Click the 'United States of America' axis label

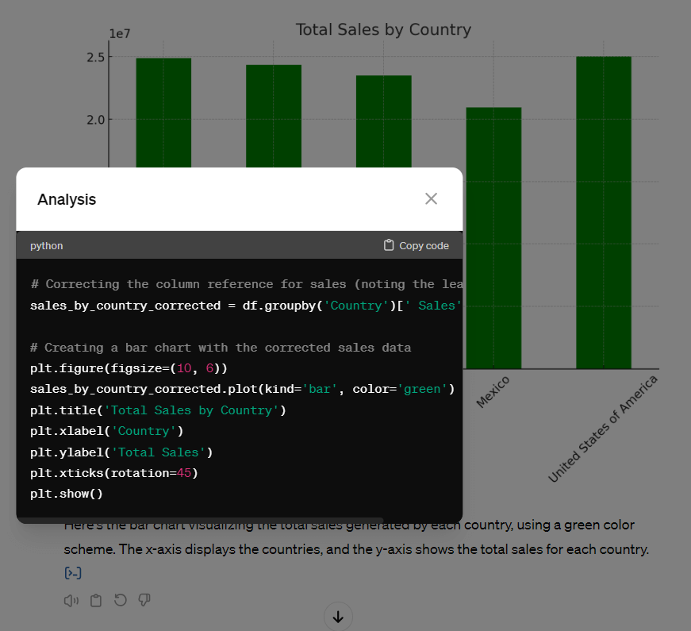[604, 428]
